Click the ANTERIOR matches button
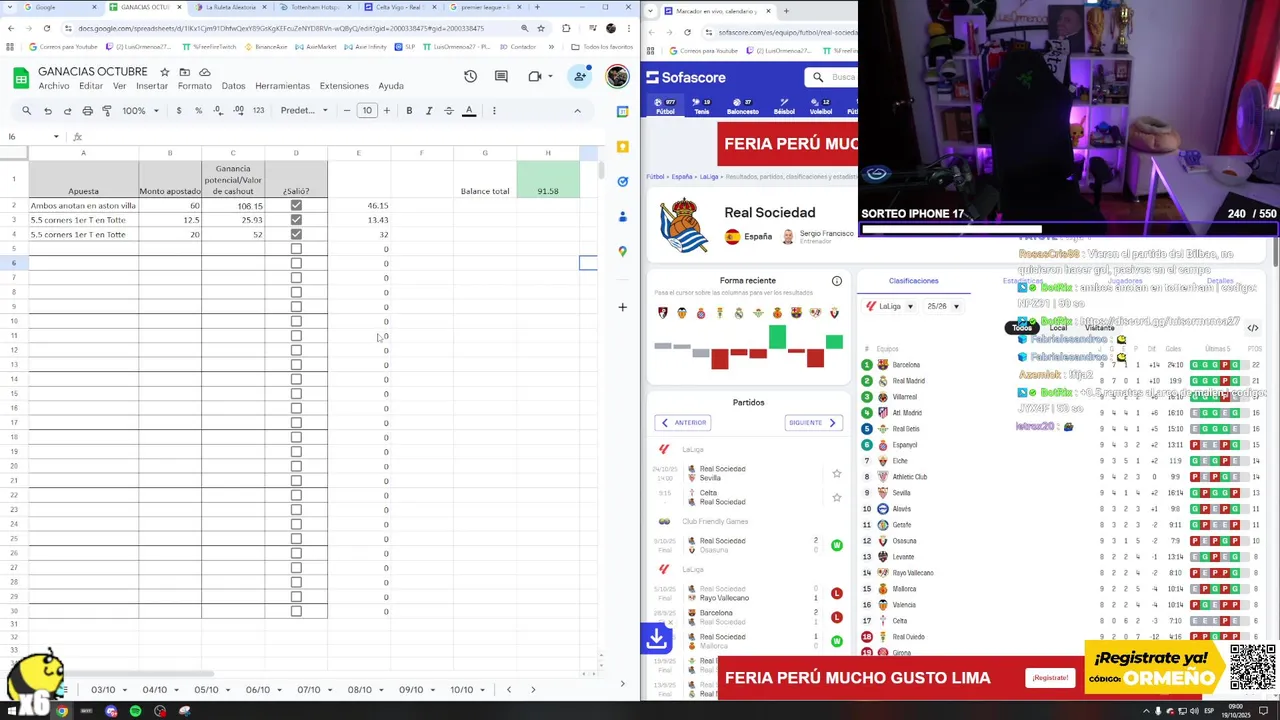1280x720 pixels. pyautogui.click(x=683, y=423)
